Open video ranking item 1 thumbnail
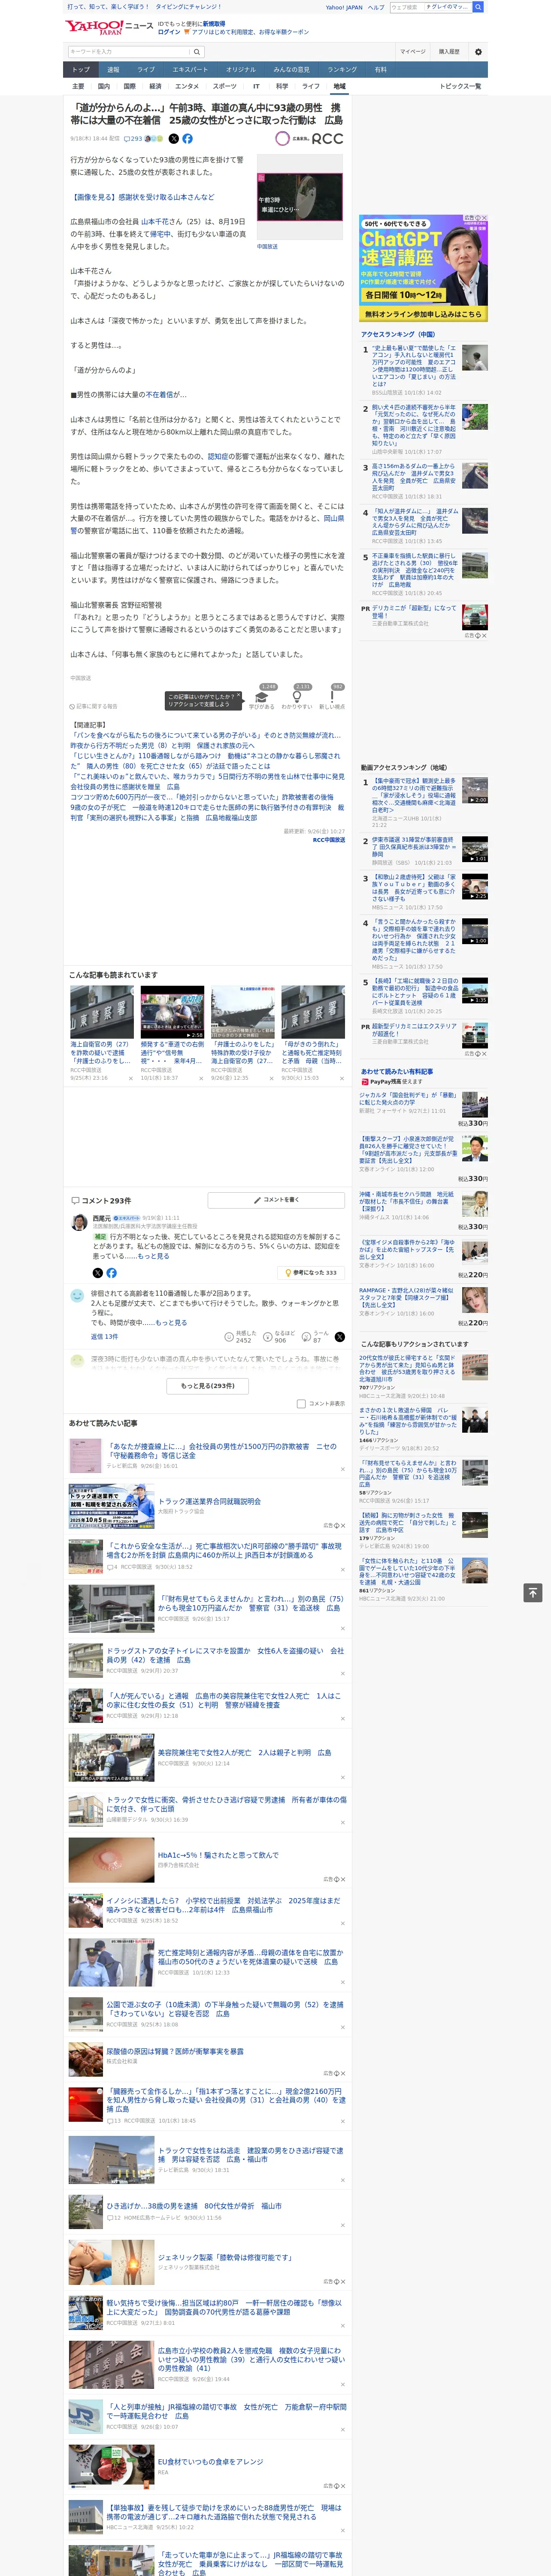 (475, 790)
